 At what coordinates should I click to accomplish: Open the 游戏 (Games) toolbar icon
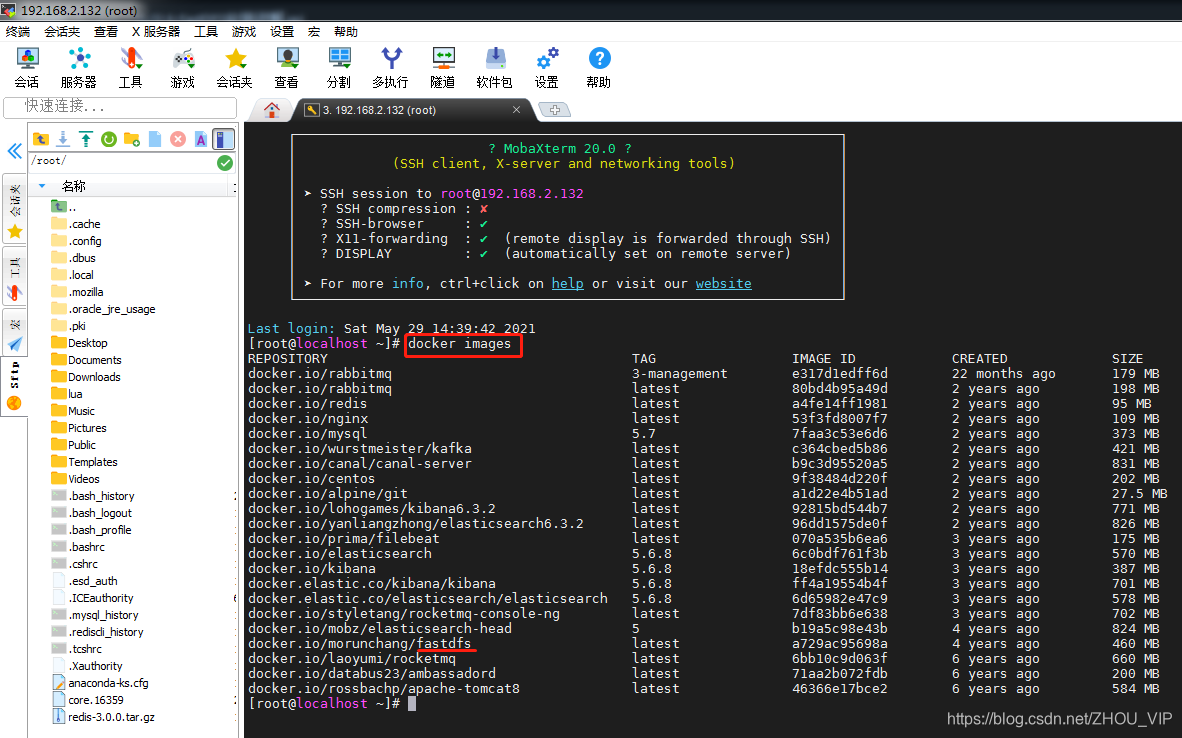click(x=182, y=67)
